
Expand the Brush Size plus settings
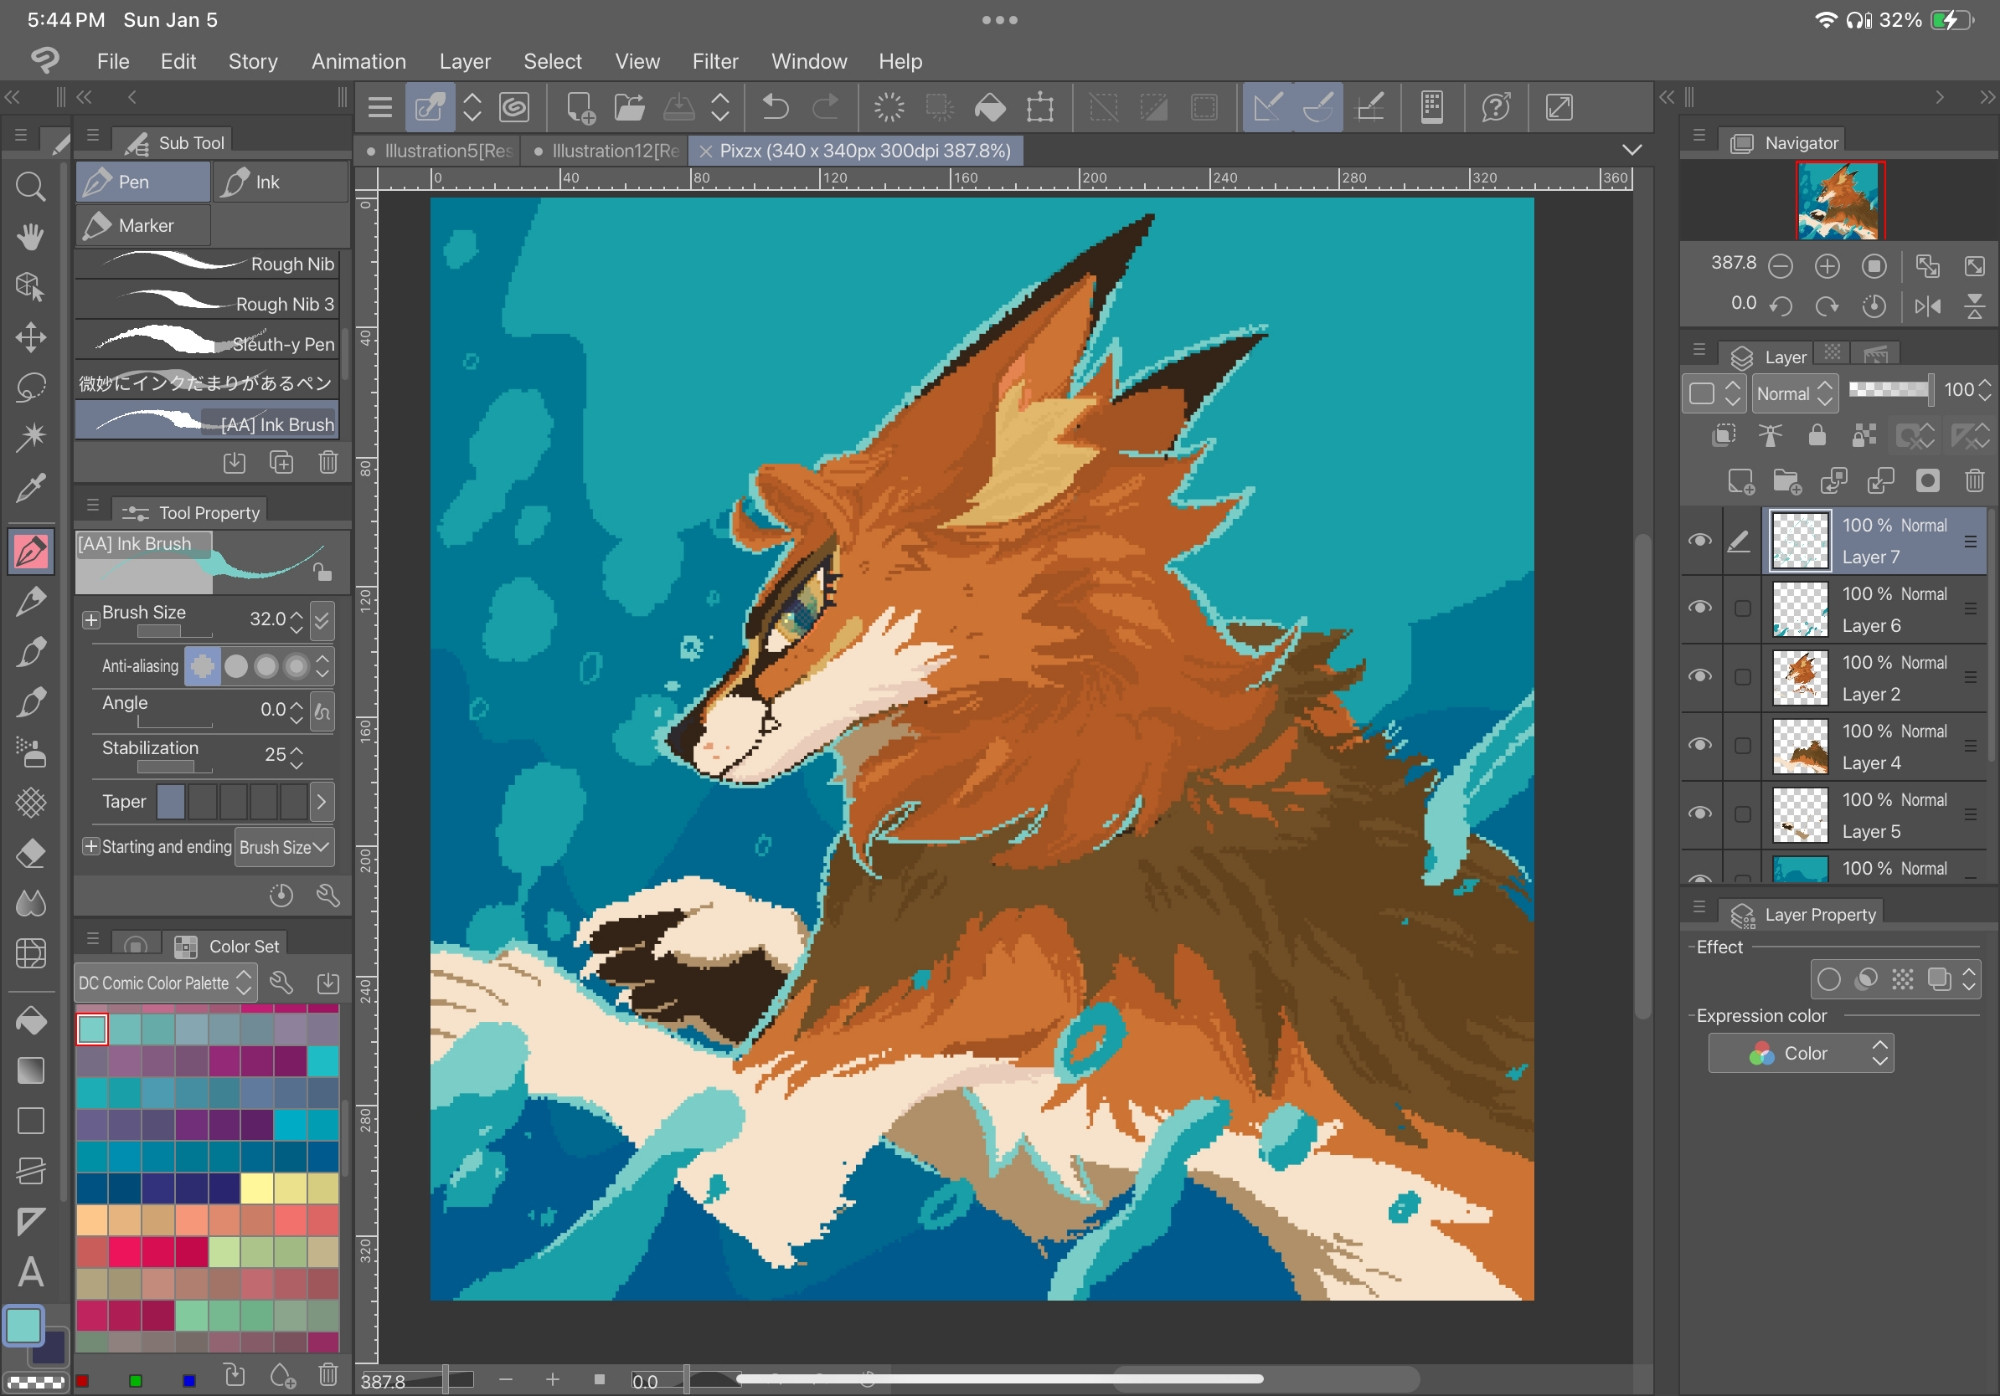point(91,620)
